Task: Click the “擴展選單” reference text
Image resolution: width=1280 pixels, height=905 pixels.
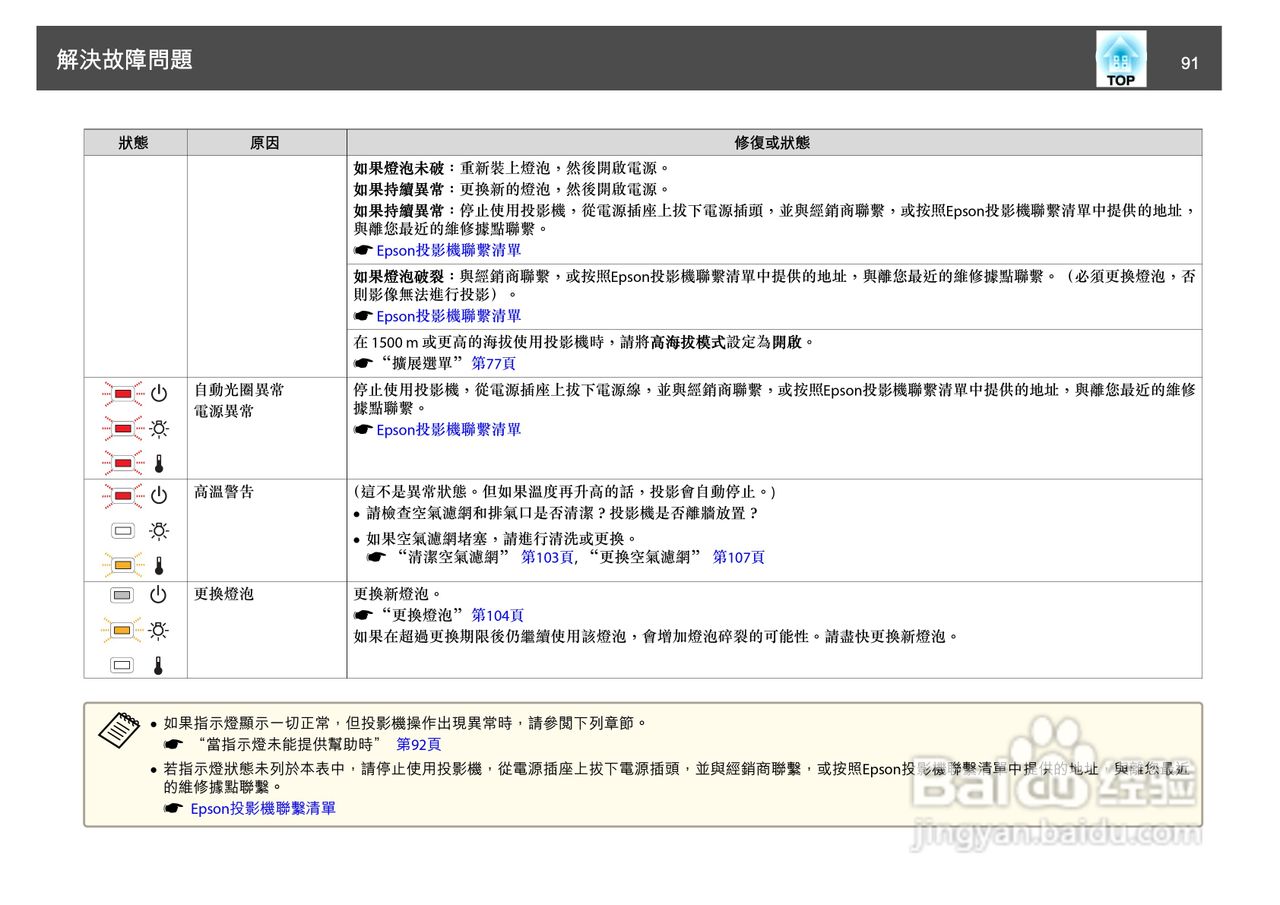Action: point(422,364)
